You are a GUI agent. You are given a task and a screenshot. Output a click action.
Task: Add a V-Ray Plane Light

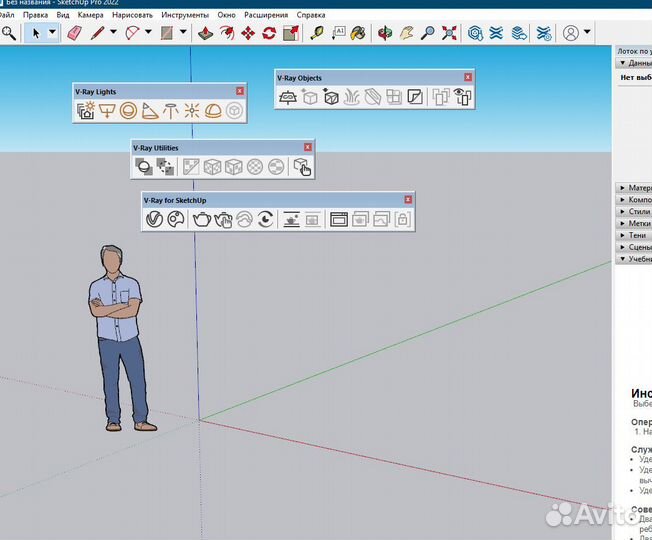coord(107,111)
